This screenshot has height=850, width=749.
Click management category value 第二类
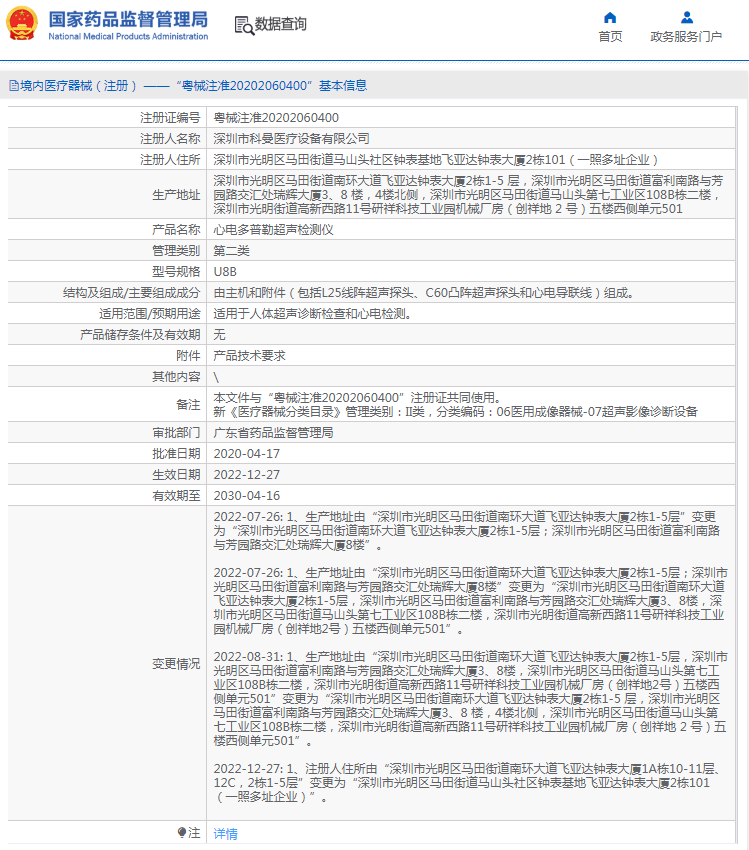click(x=231, y=251)
